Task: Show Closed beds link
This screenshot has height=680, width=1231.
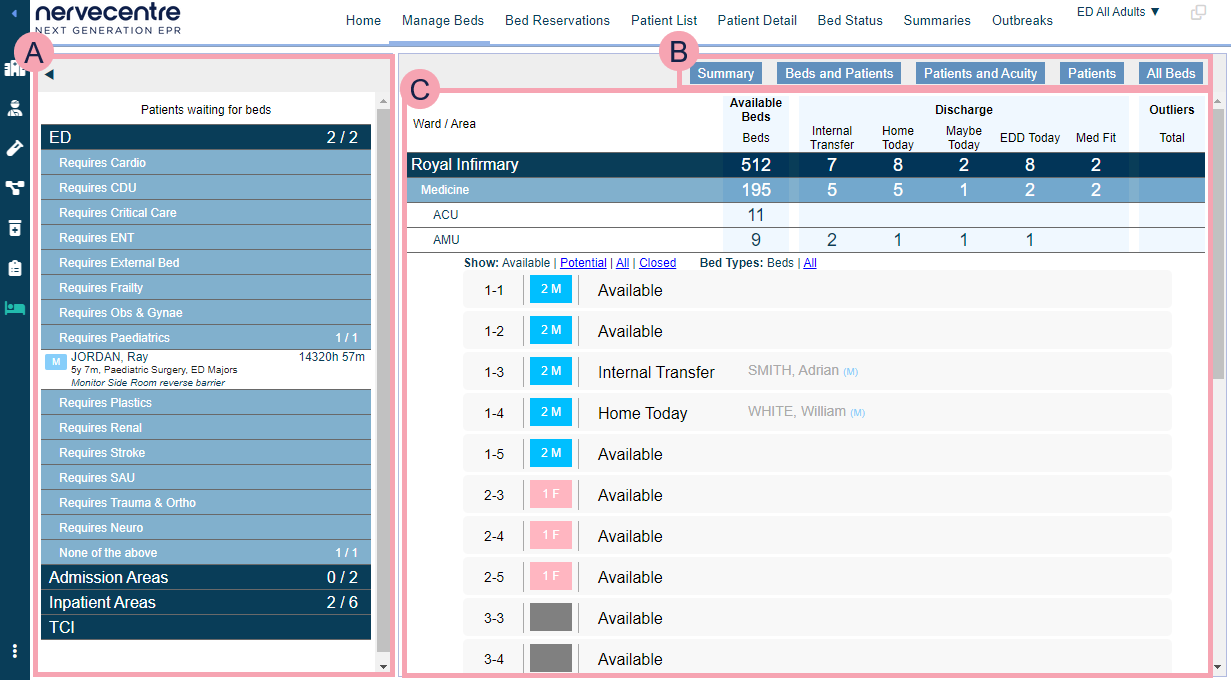Action: tap(657, 263)
